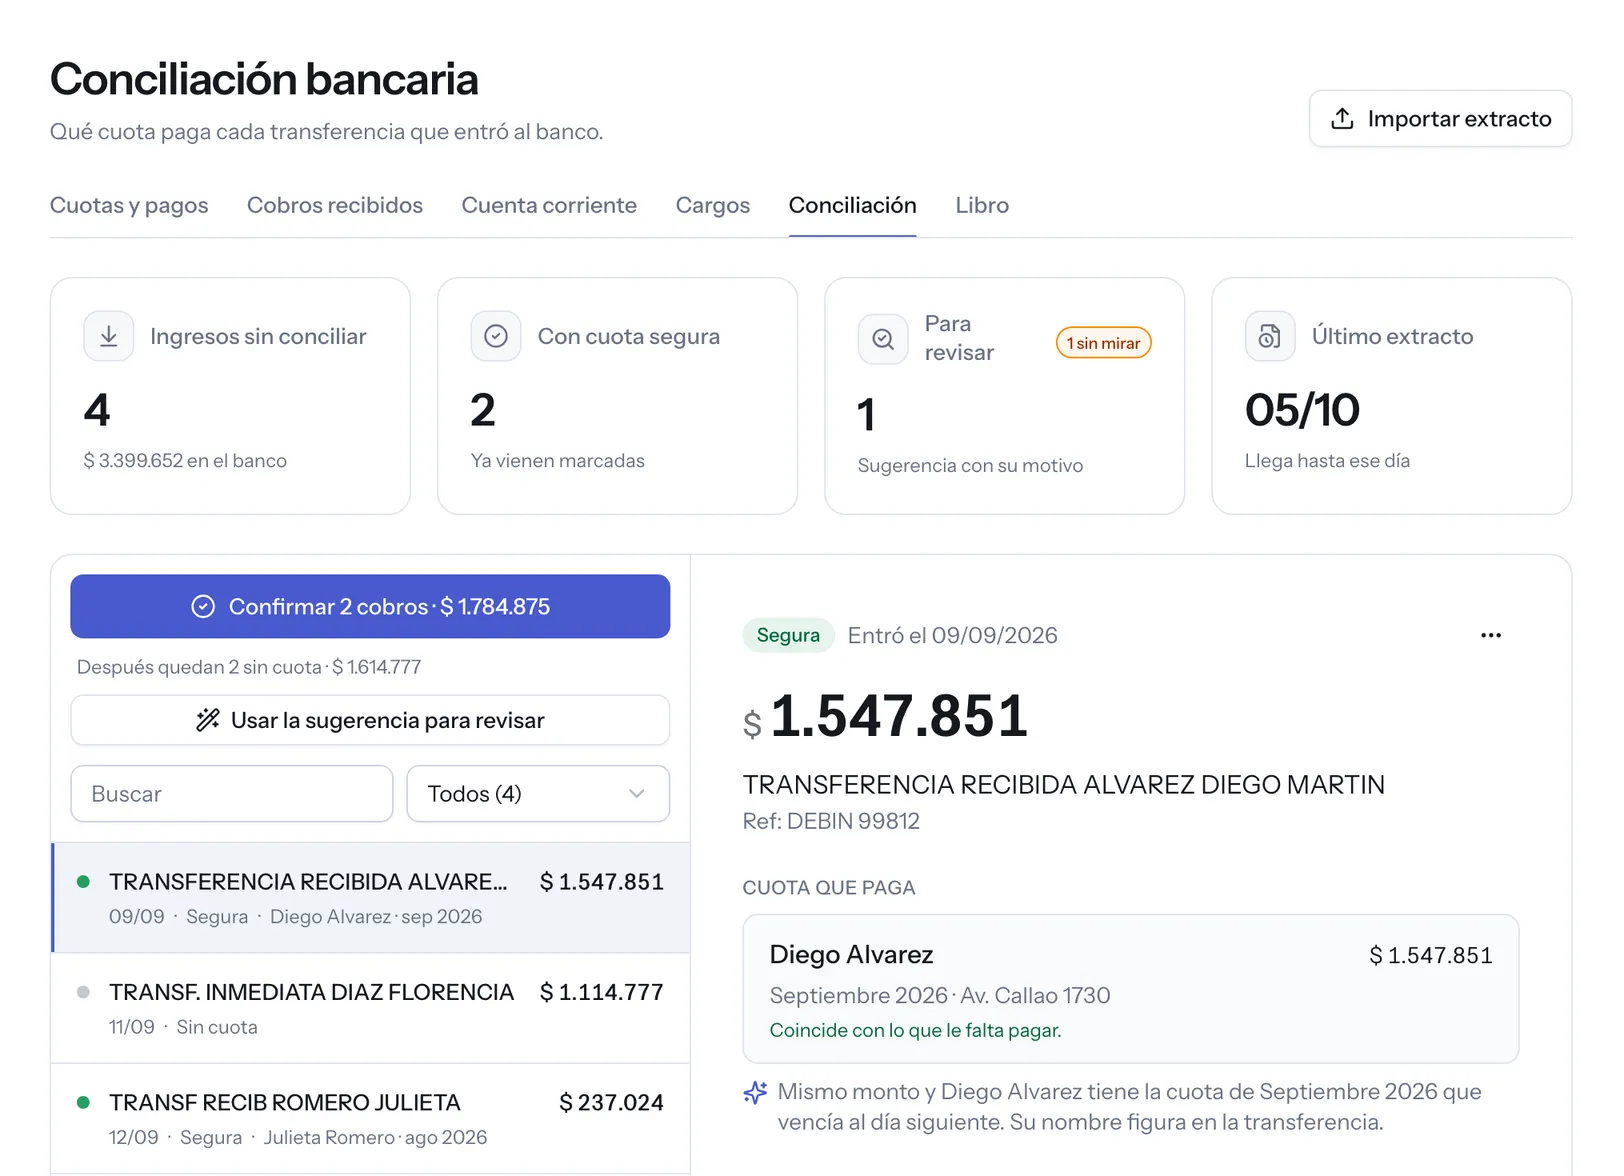Click the check-circle icon on Con cuota segura card
This screenshot has width=1624, height=1176.
tap(496, 336)
